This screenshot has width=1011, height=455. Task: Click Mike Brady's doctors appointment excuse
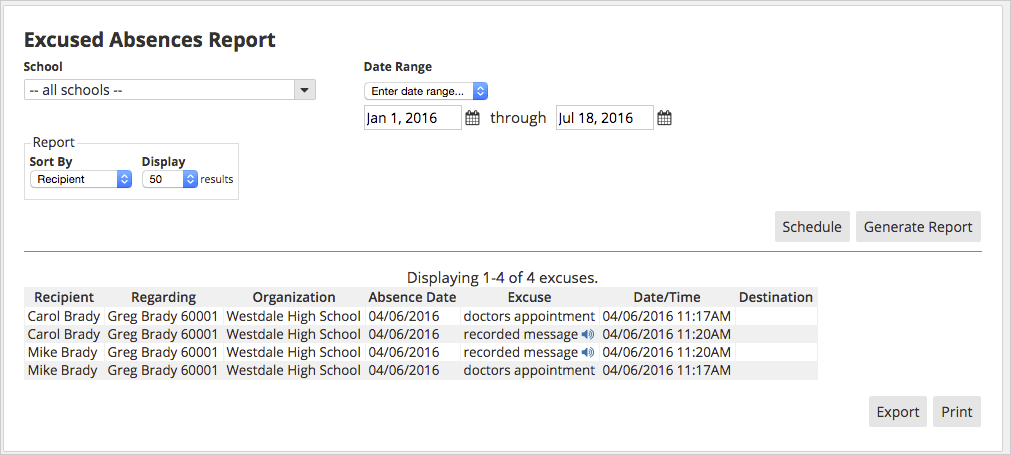(x=529, y=371)
